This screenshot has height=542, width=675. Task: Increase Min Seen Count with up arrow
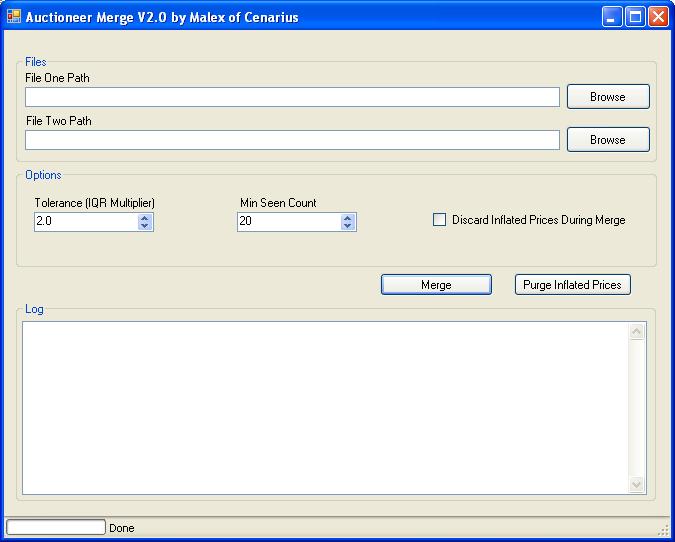[x=348, y=218]
